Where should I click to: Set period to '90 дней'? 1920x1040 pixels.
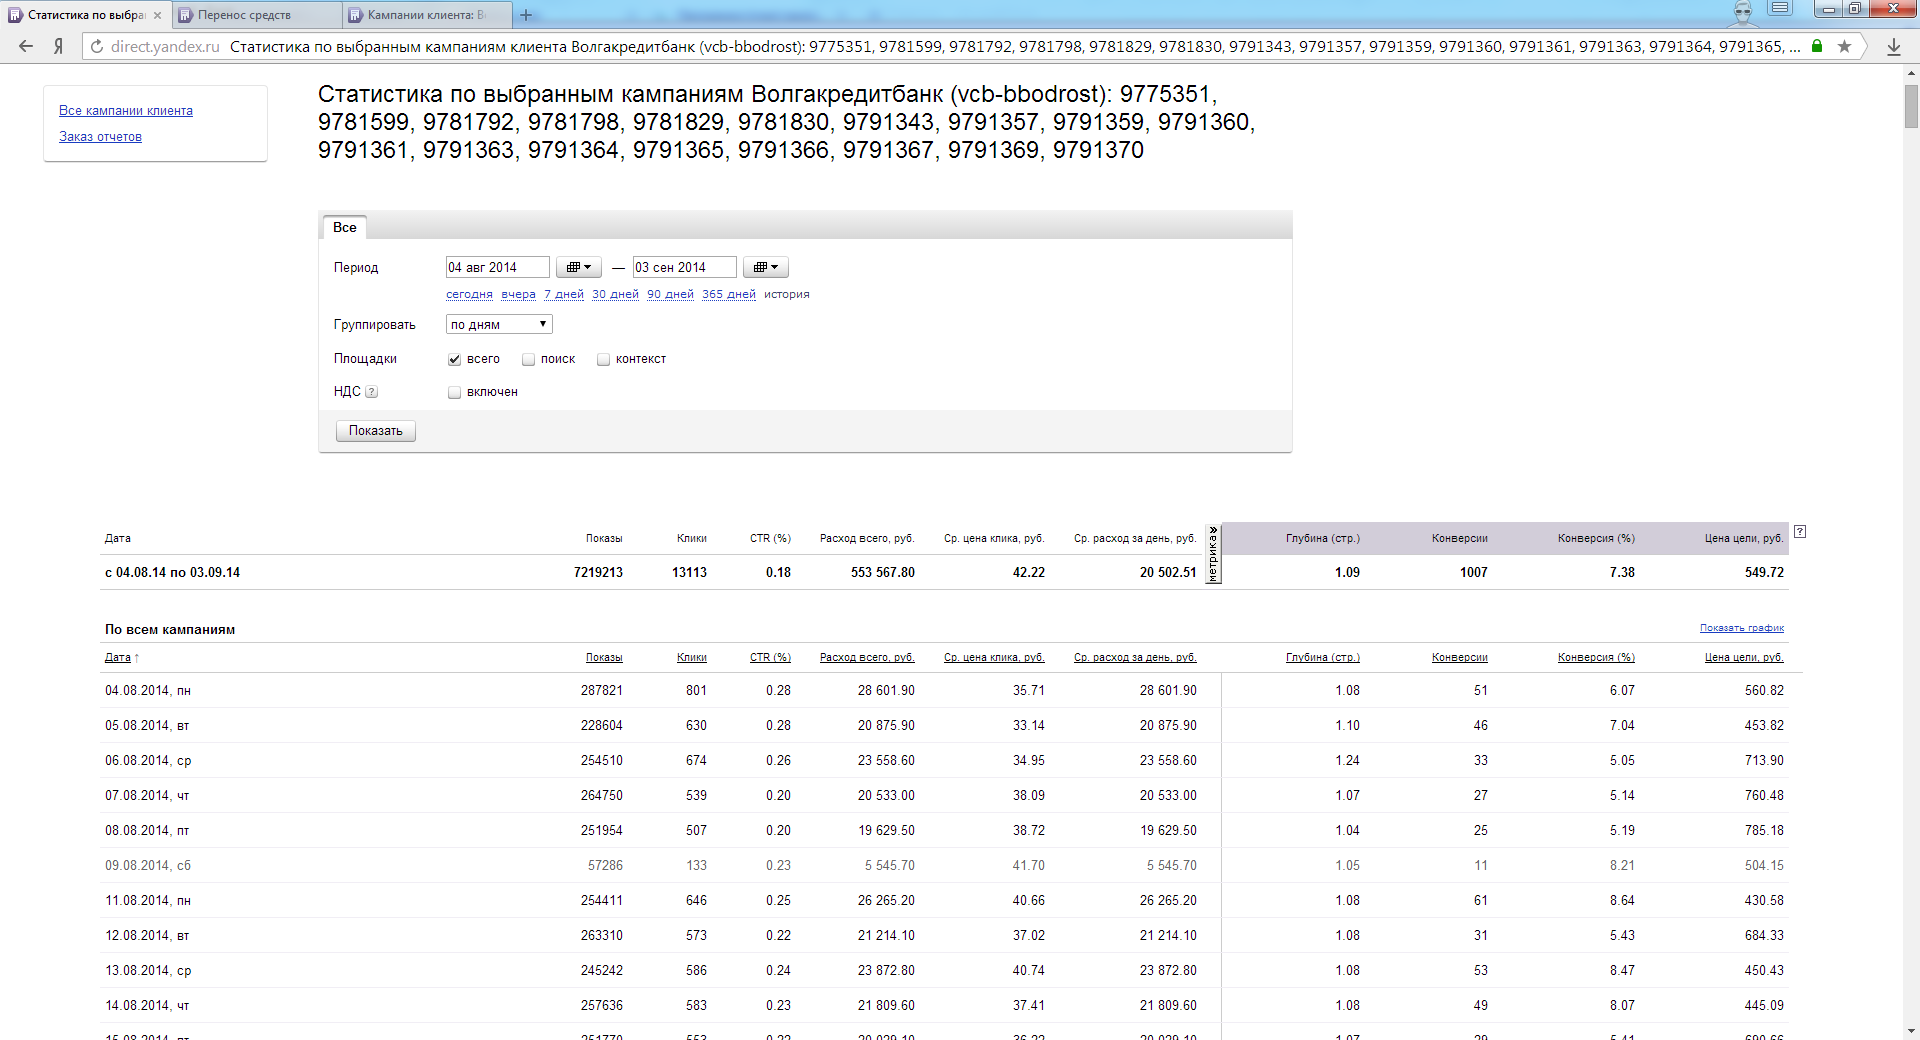(670, 294)
